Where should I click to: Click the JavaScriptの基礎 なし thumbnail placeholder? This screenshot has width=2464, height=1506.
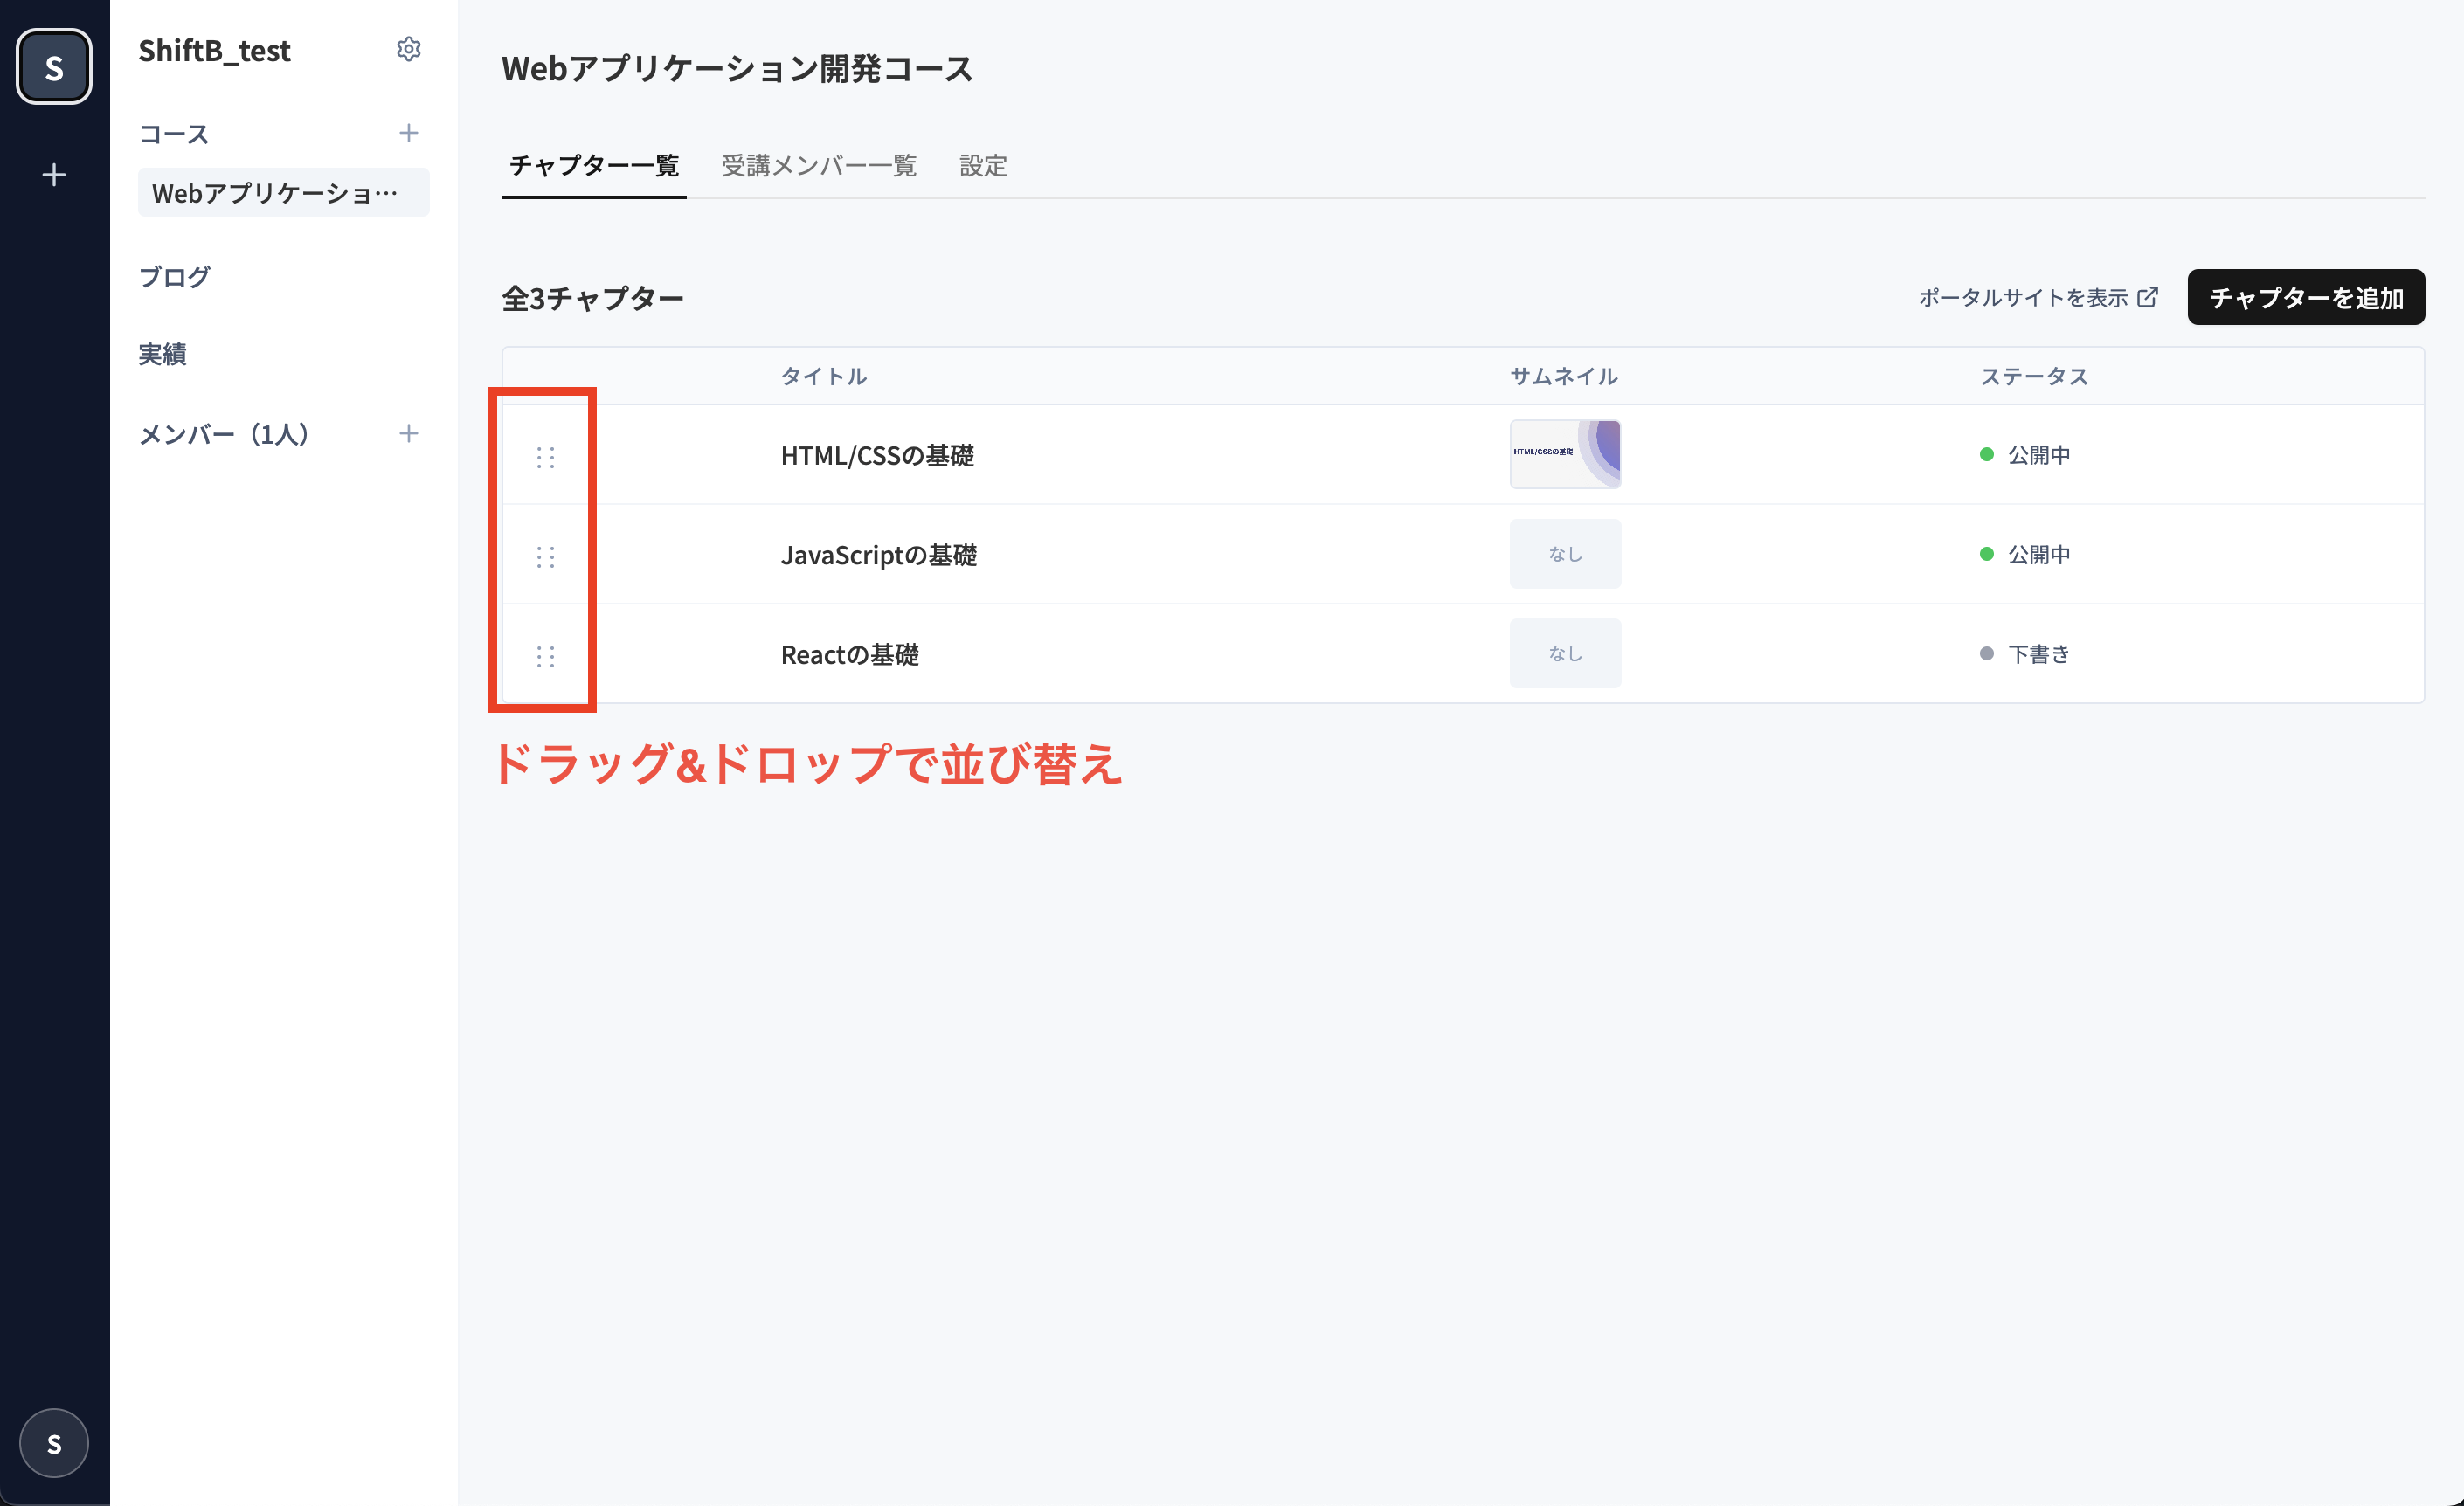click(1564, 554)
